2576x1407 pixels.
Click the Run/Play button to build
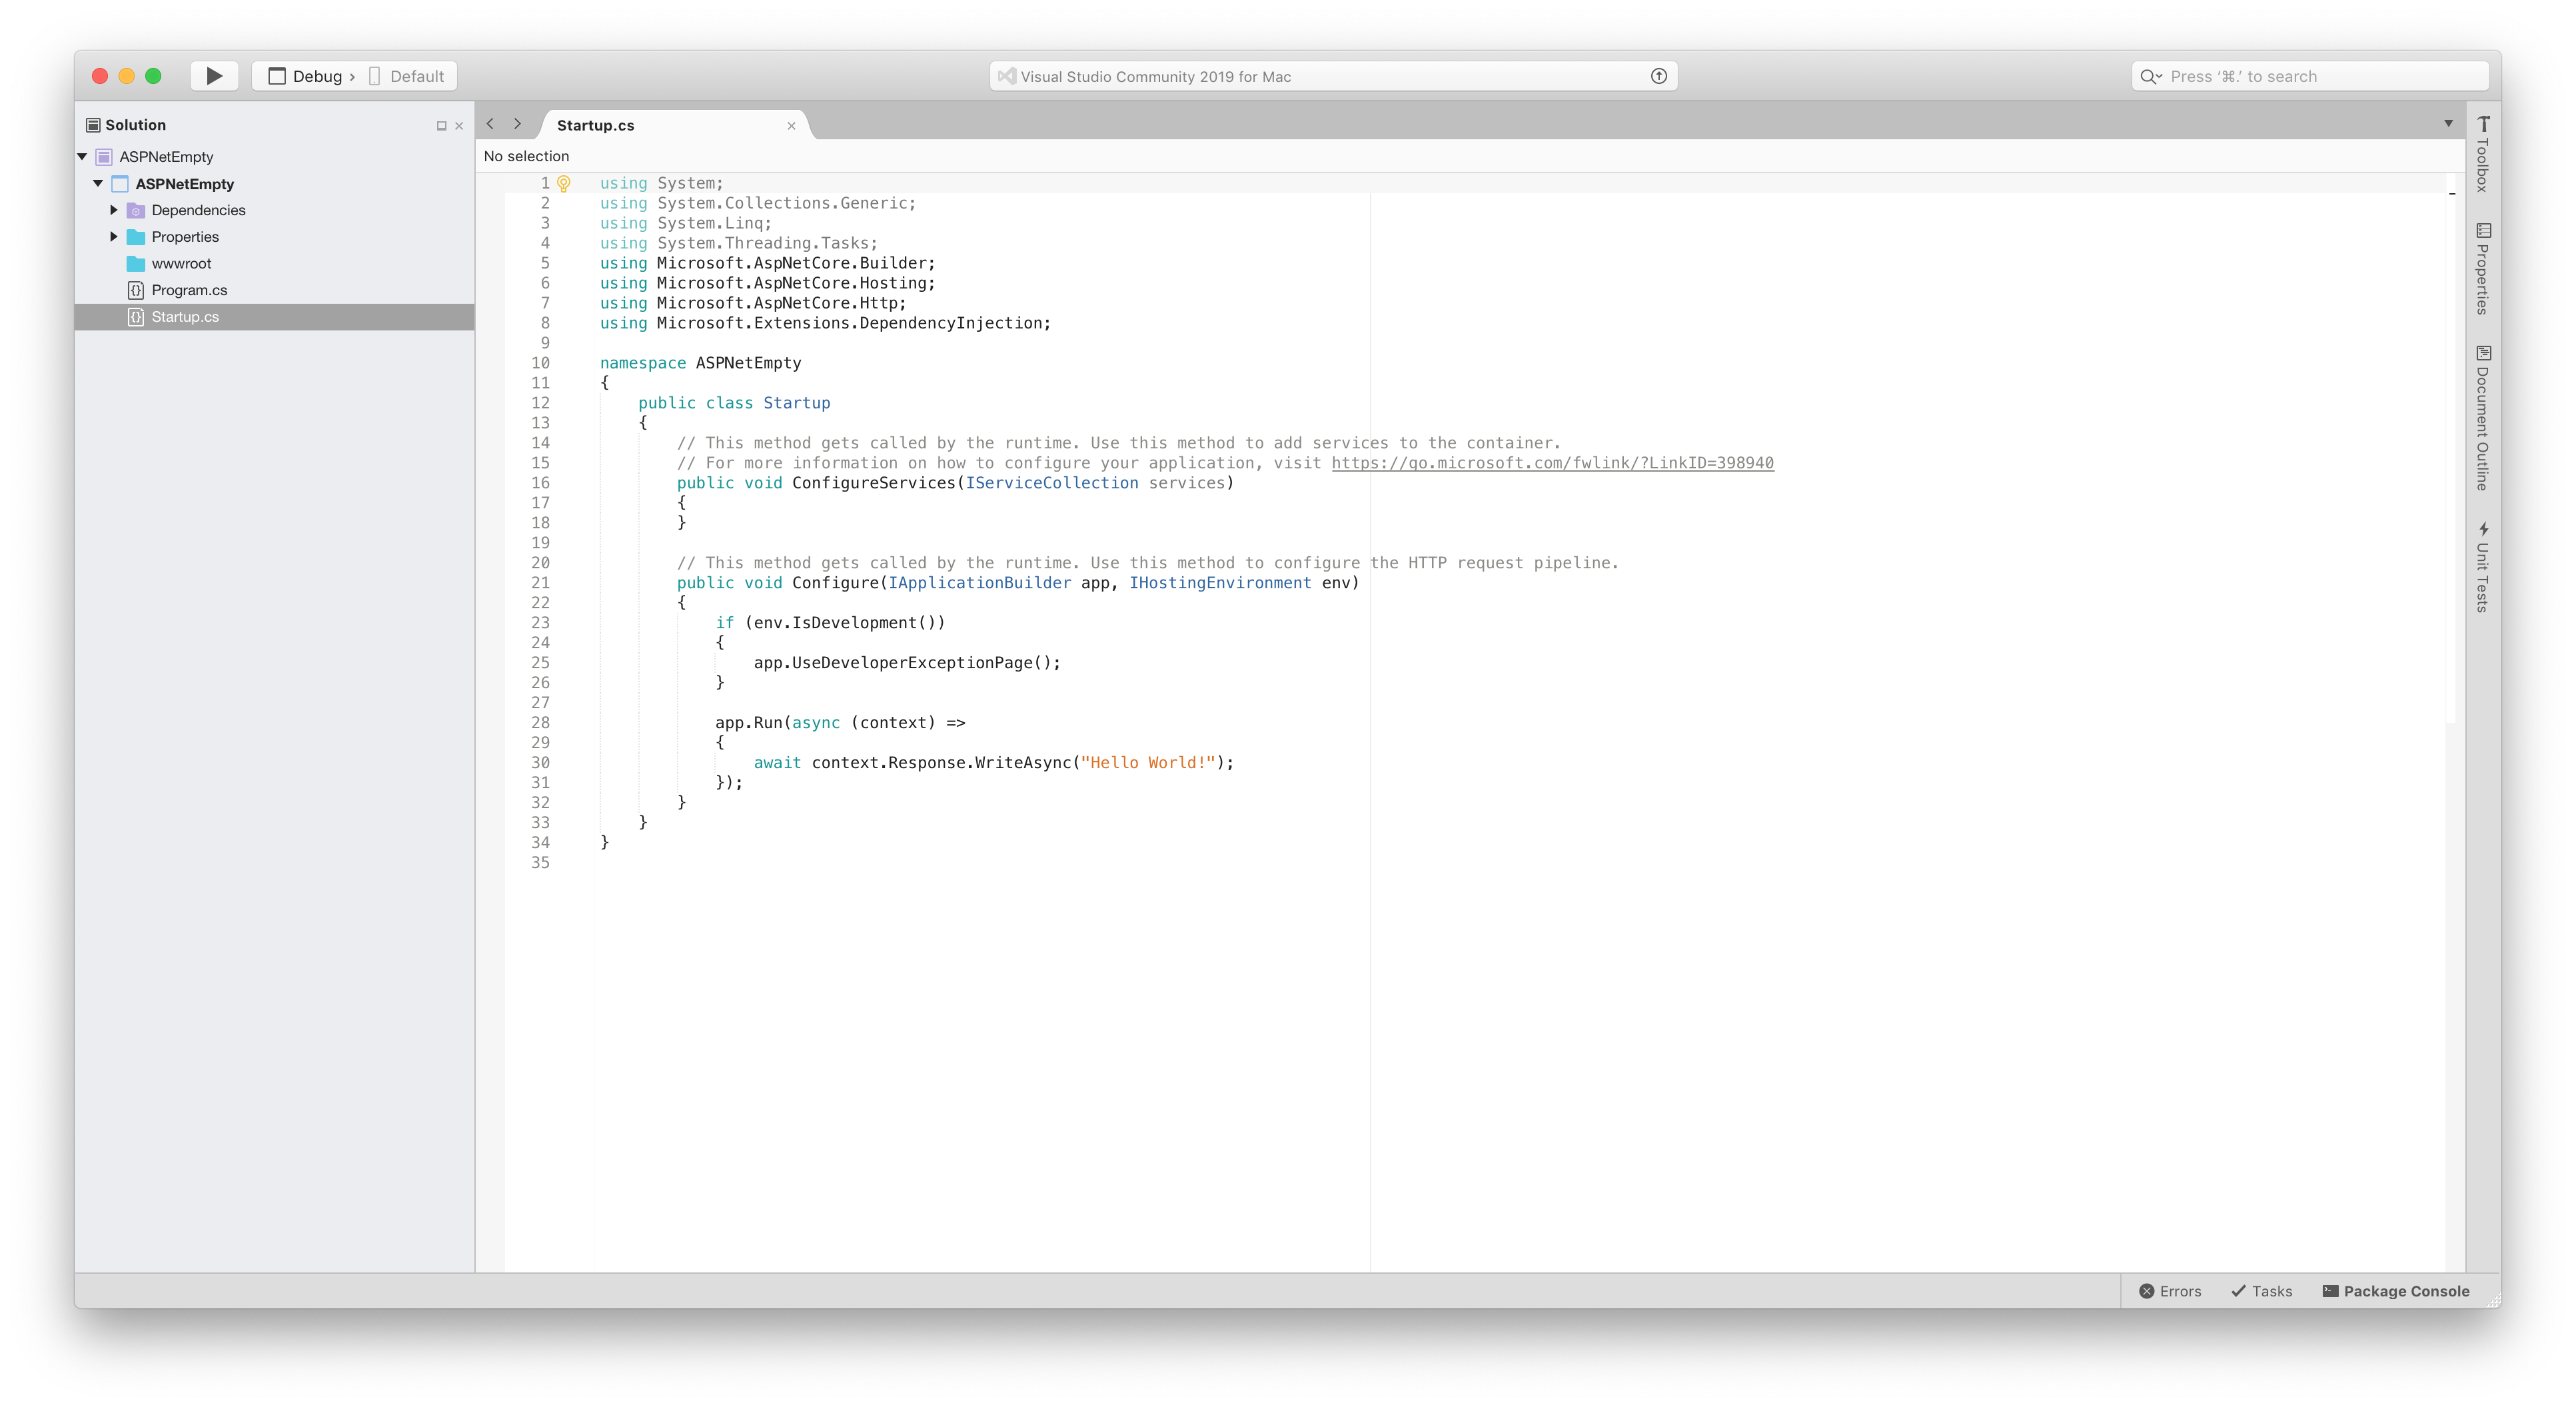point(215,76)
